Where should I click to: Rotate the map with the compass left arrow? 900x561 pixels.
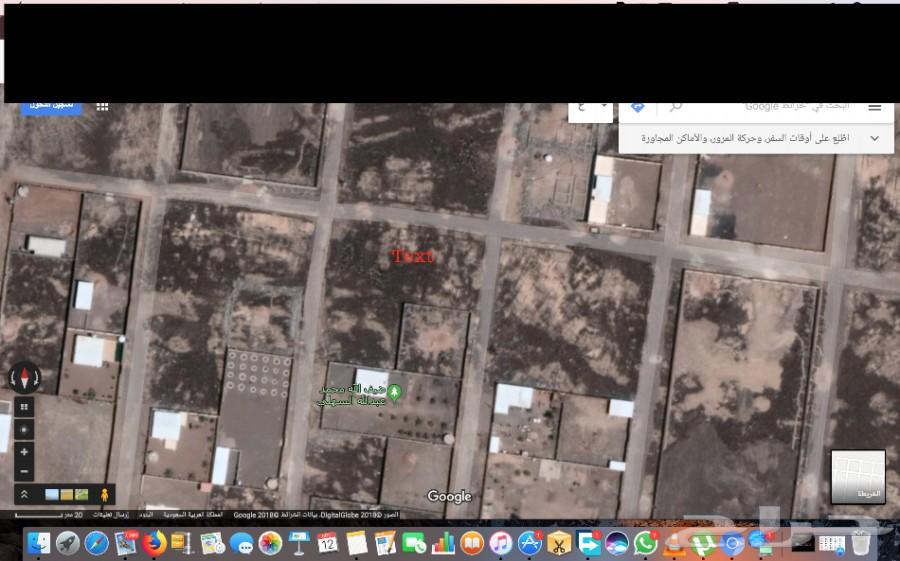tap(13, 378)
